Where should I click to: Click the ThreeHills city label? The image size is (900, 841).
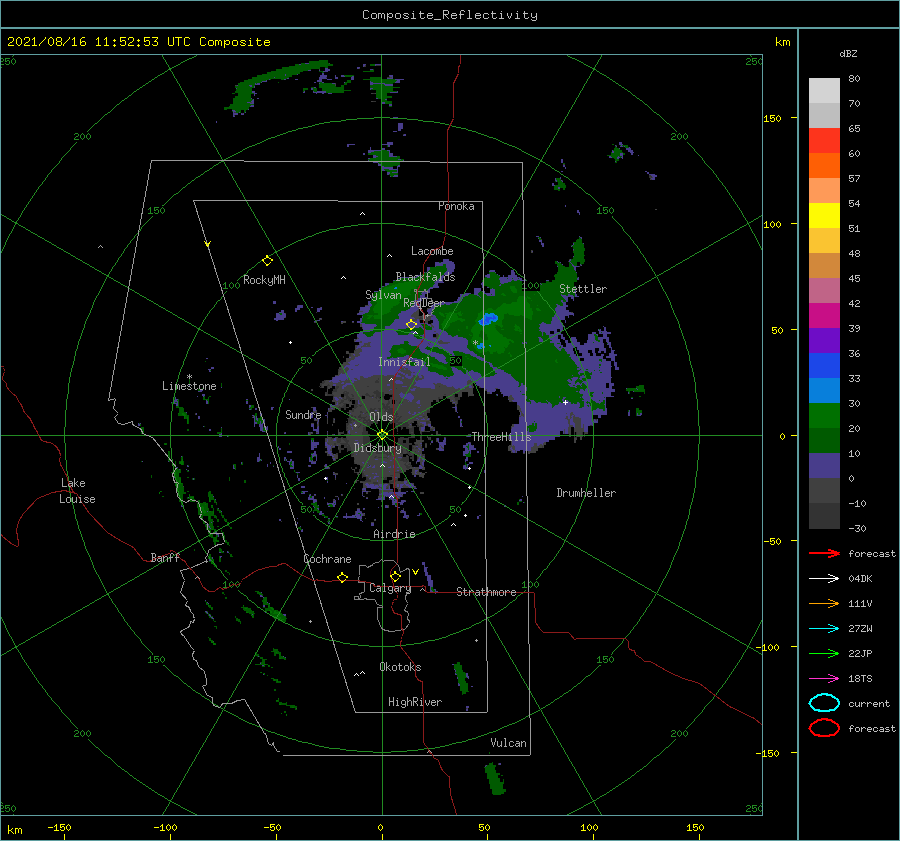tap(502, 437)
